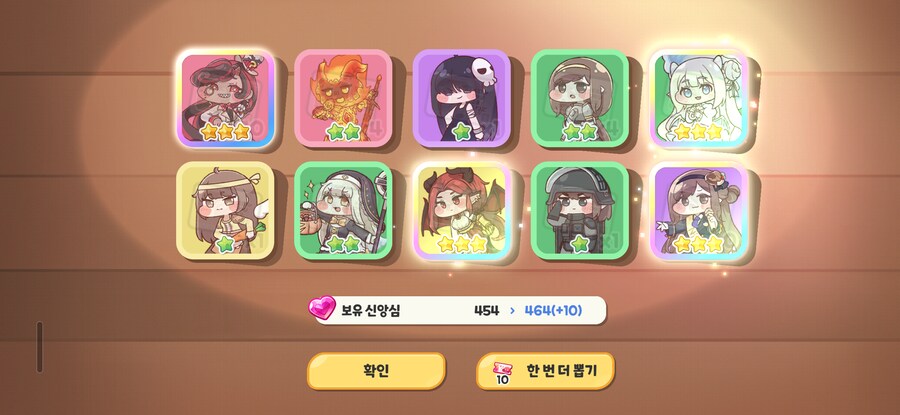The height and width of the screenshot is (415, 900).
Task: Click the 확인 confirm button
Action: tap(376, 371)
